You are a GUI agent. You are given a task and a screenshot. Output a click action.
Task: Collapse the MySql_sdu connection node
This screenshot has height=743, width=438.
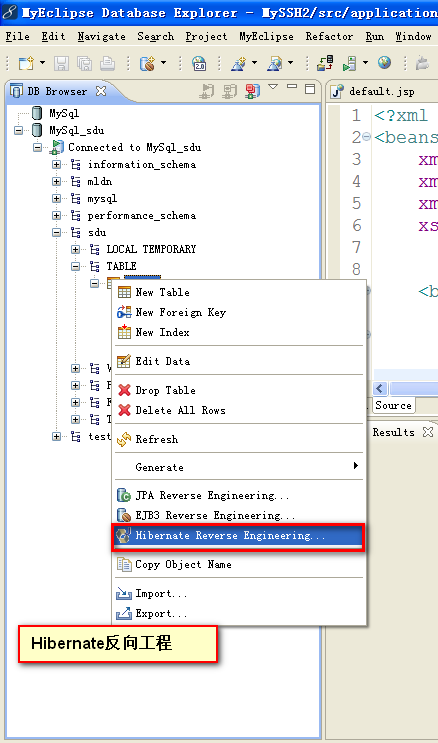[x=18, y=130]
